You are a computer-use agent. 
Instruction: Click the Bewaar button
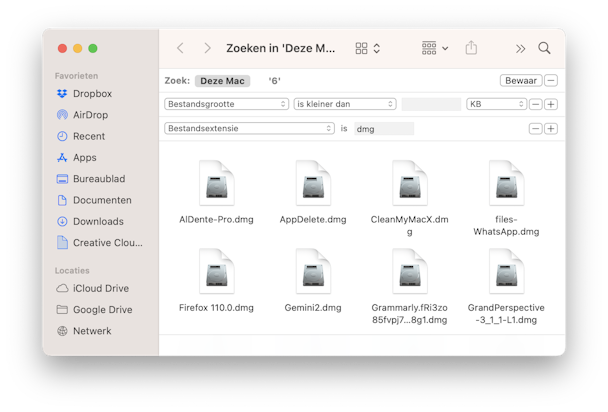tap(521, 81)
